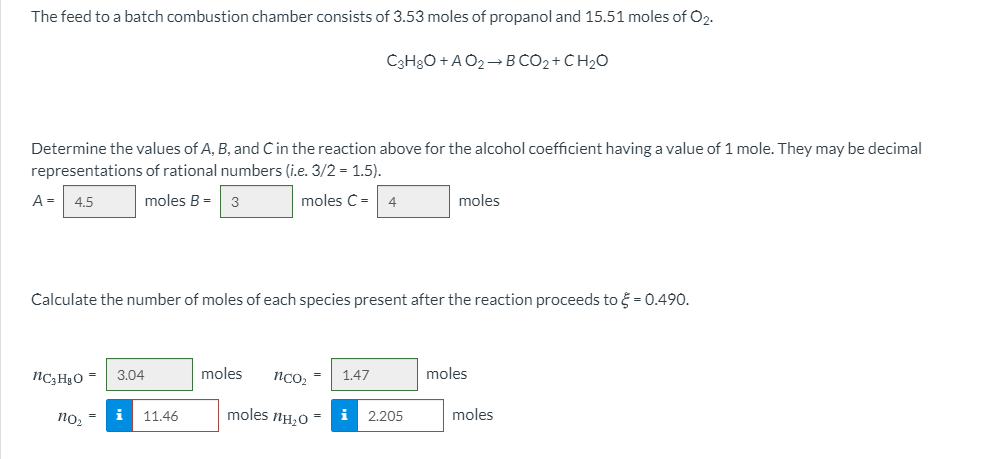Select the A coefficient field containing 4.5
Image resolution: width=987 pixels, height=459 pixels.
point(99,201)
